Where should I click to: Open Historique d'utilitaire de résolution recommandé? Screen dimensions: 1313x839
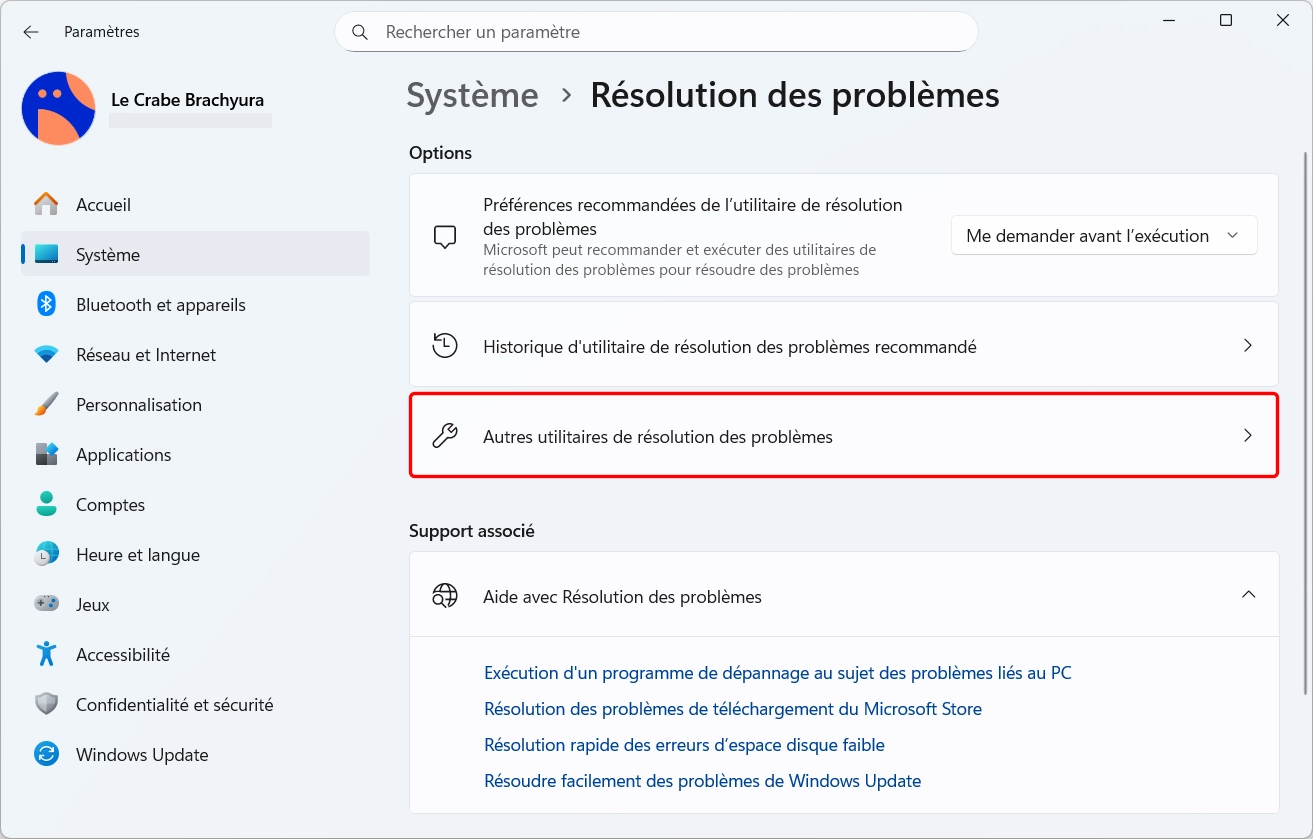click(x=843, y=346)
